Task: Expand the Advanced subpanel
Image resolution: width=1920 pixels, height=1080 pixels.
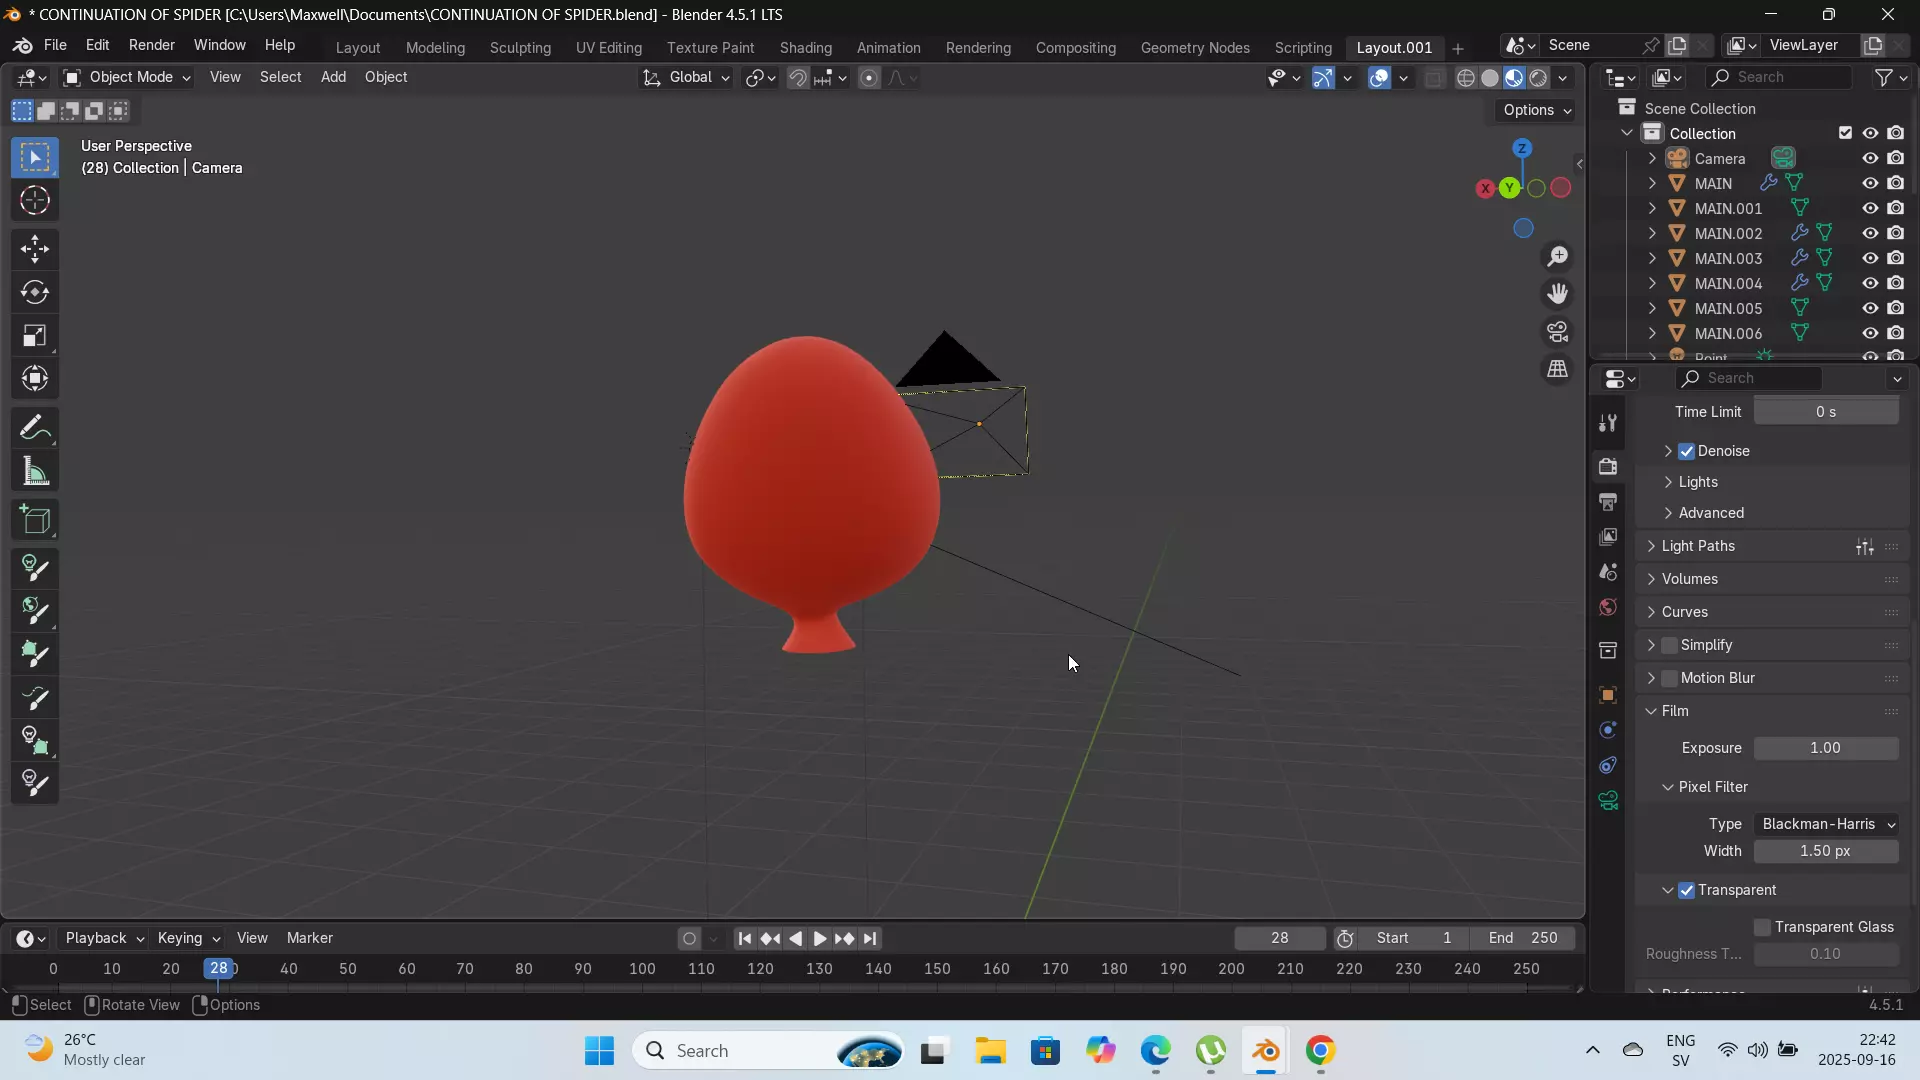Action: [x=1710, y=513]
